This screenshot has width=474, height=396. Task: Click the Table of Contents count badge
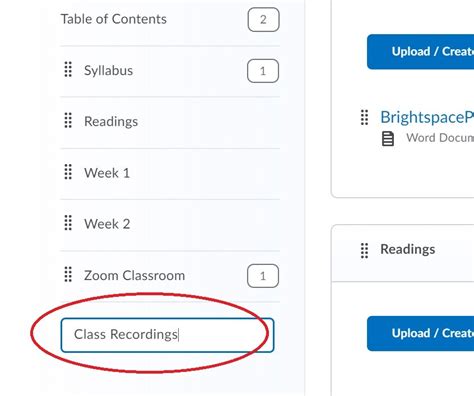263,20
